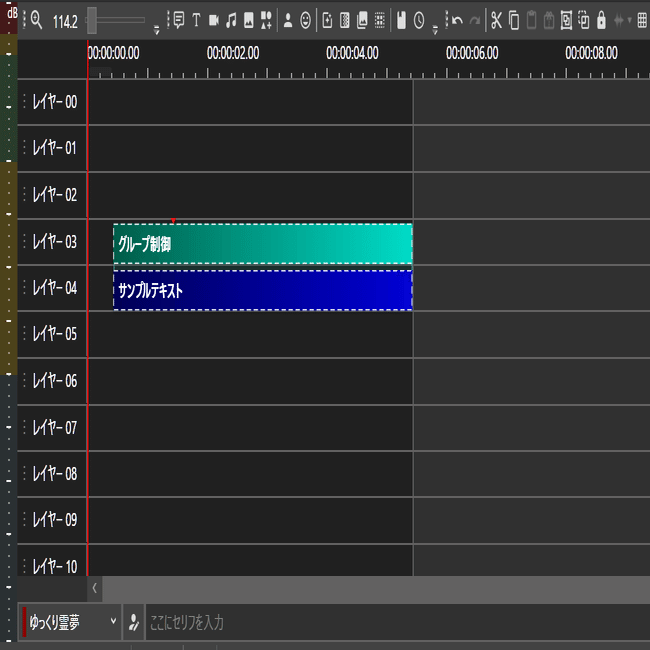The image size is (650, 650).
Task: Click the framed duplicate-item icon
Action: click(x=566, y=20)
